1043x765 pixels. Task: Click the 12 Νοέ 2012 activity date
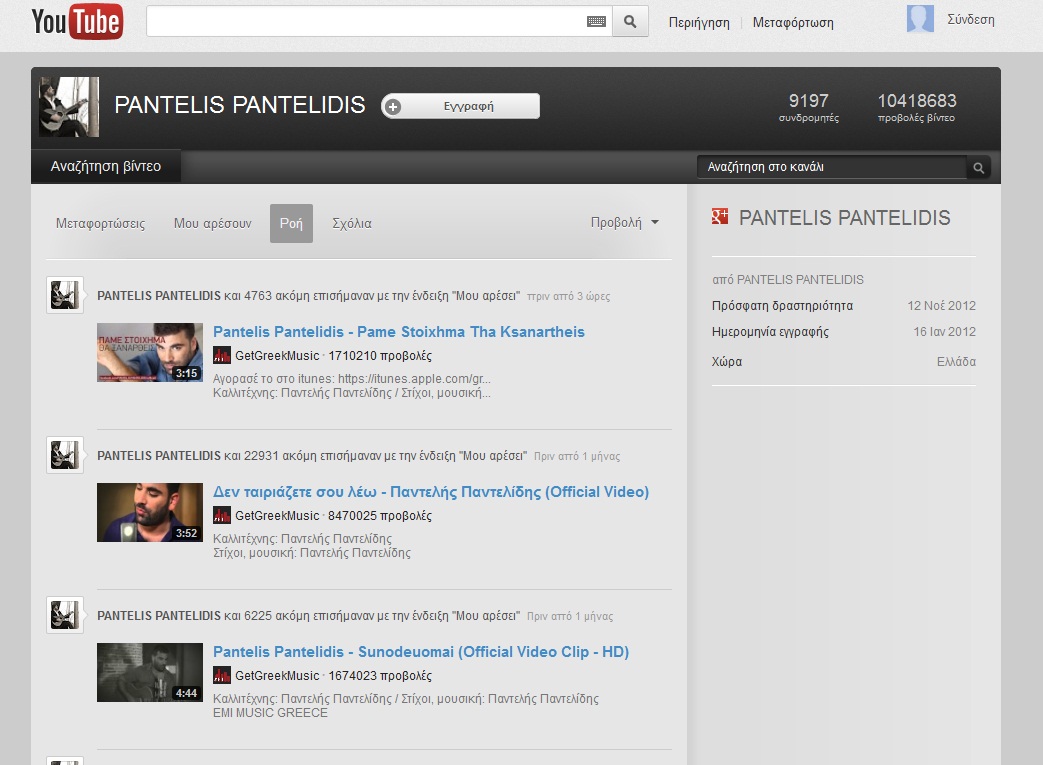pos(941,306)
